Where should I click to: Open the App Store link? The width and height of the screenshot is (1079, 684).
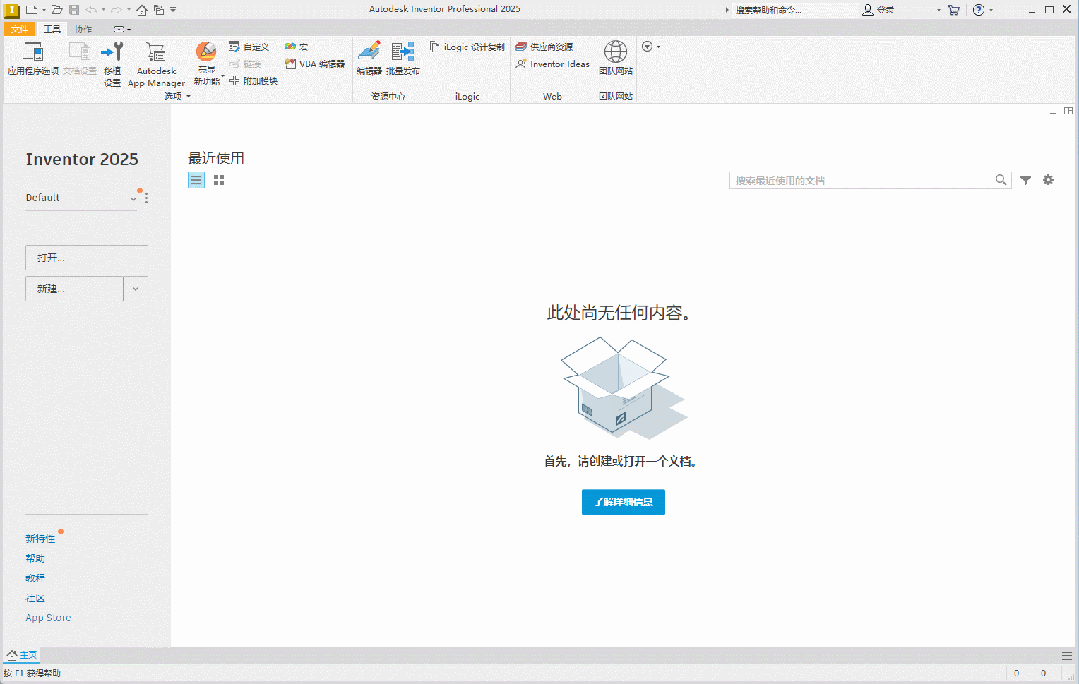pyautogui.click(x=48, y=618)
